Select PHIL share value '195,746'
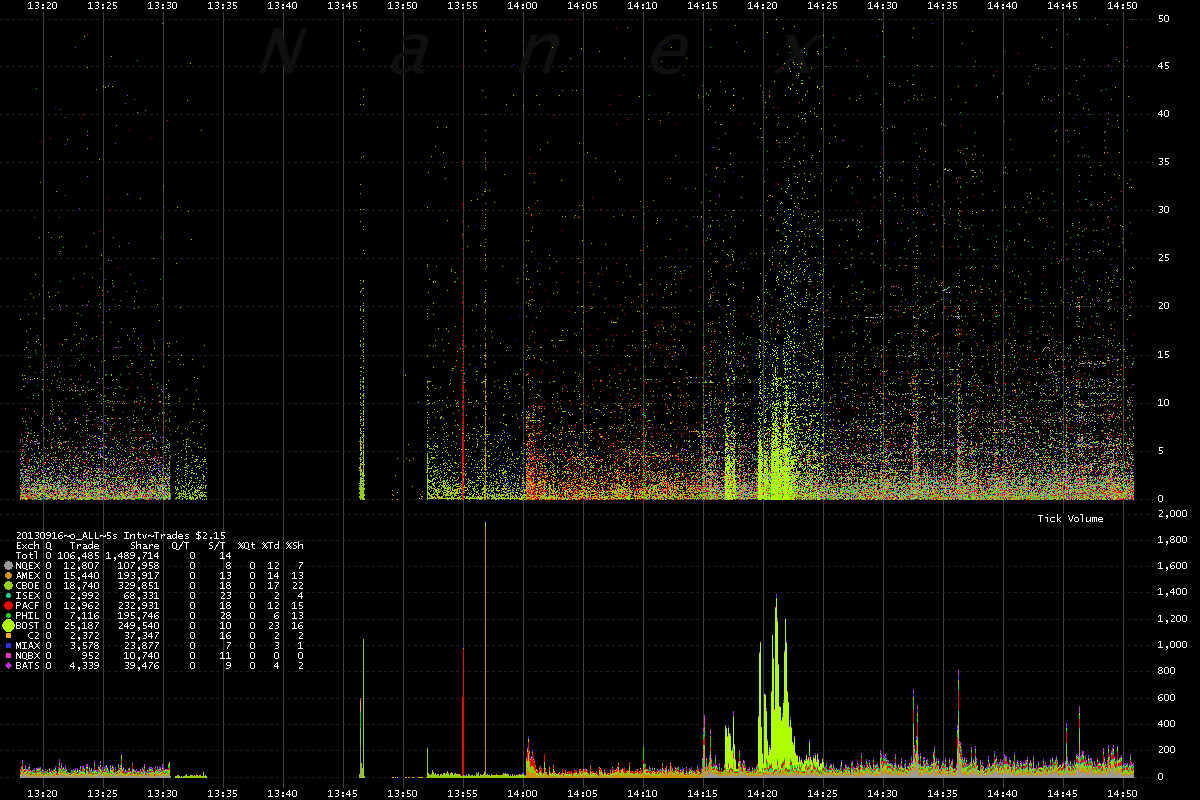1200x800 pixels. click(x=139, y=616)
